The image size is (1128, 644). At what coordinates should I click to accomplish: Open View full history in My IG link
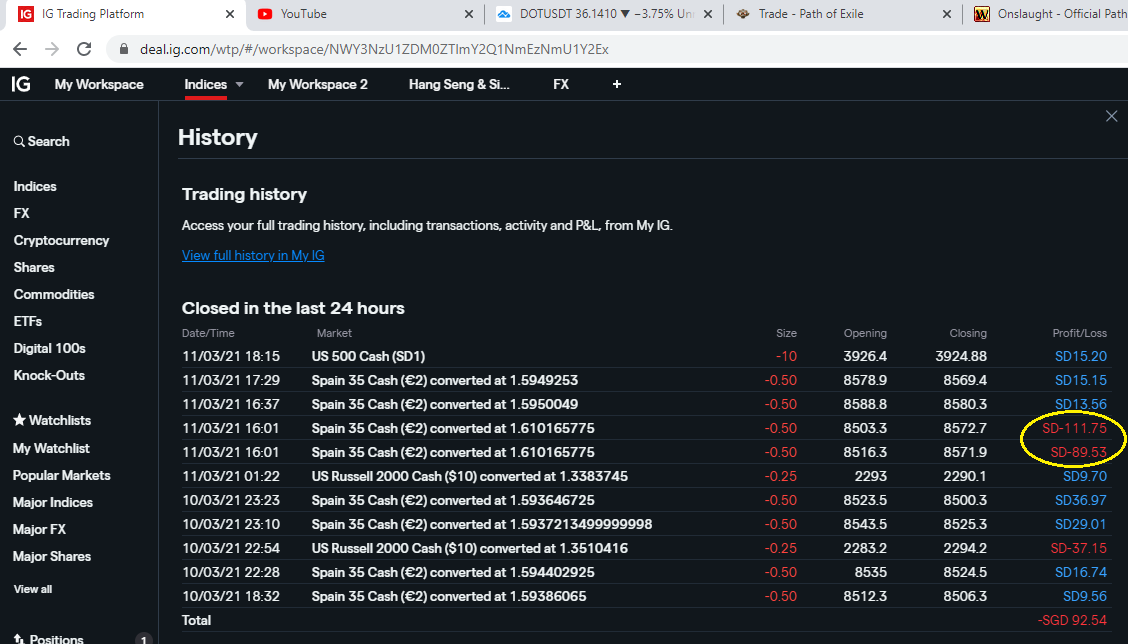253,256
